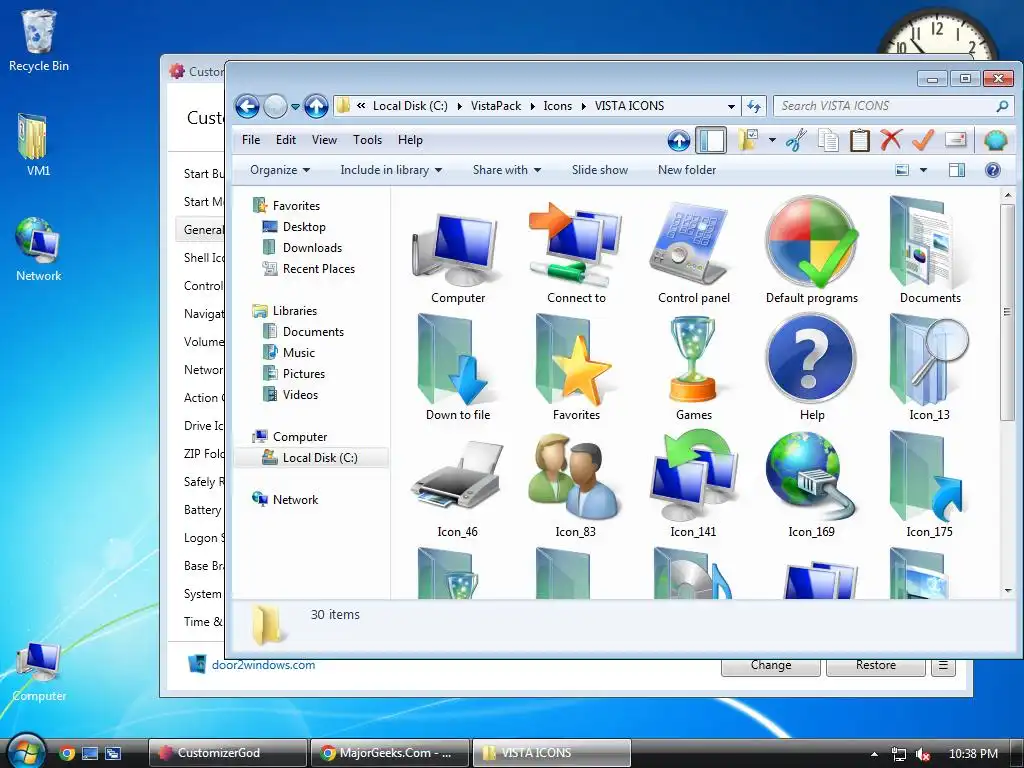Toggle the navigation pane toolbar button

click(x=711, y=140)
